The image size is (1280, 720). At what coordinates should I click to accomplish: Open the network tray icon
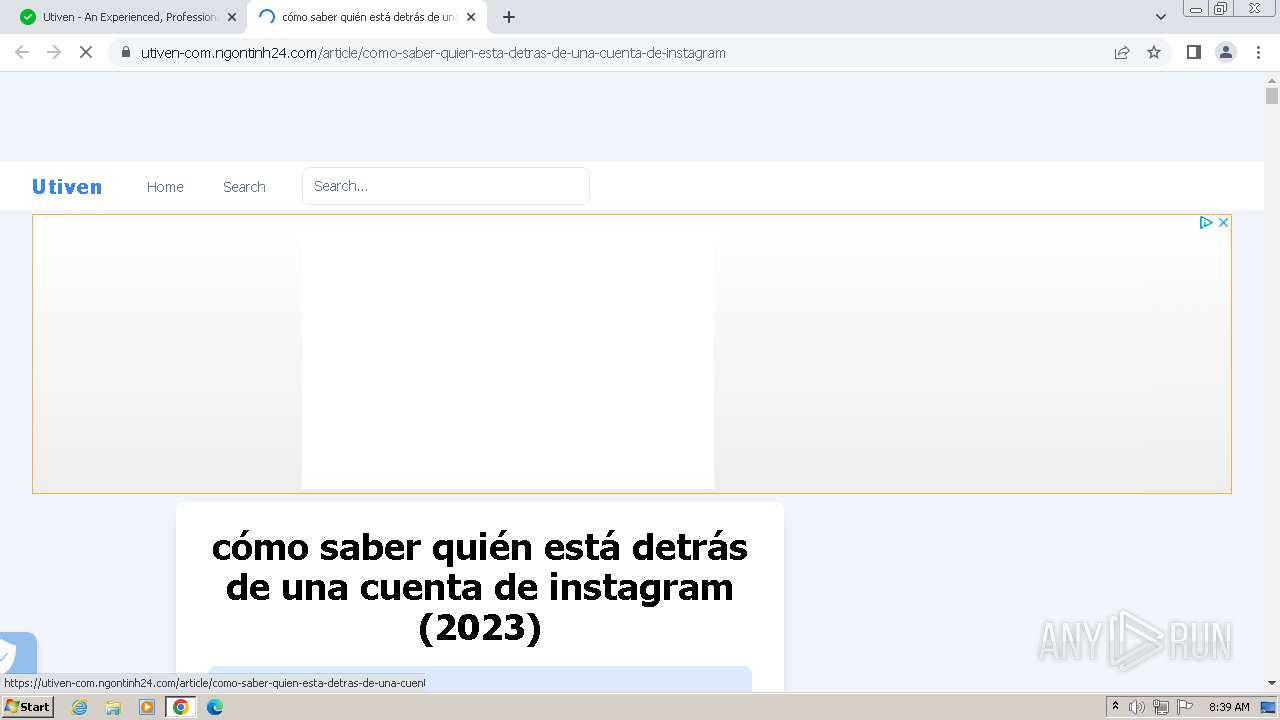pos(1161,707)
